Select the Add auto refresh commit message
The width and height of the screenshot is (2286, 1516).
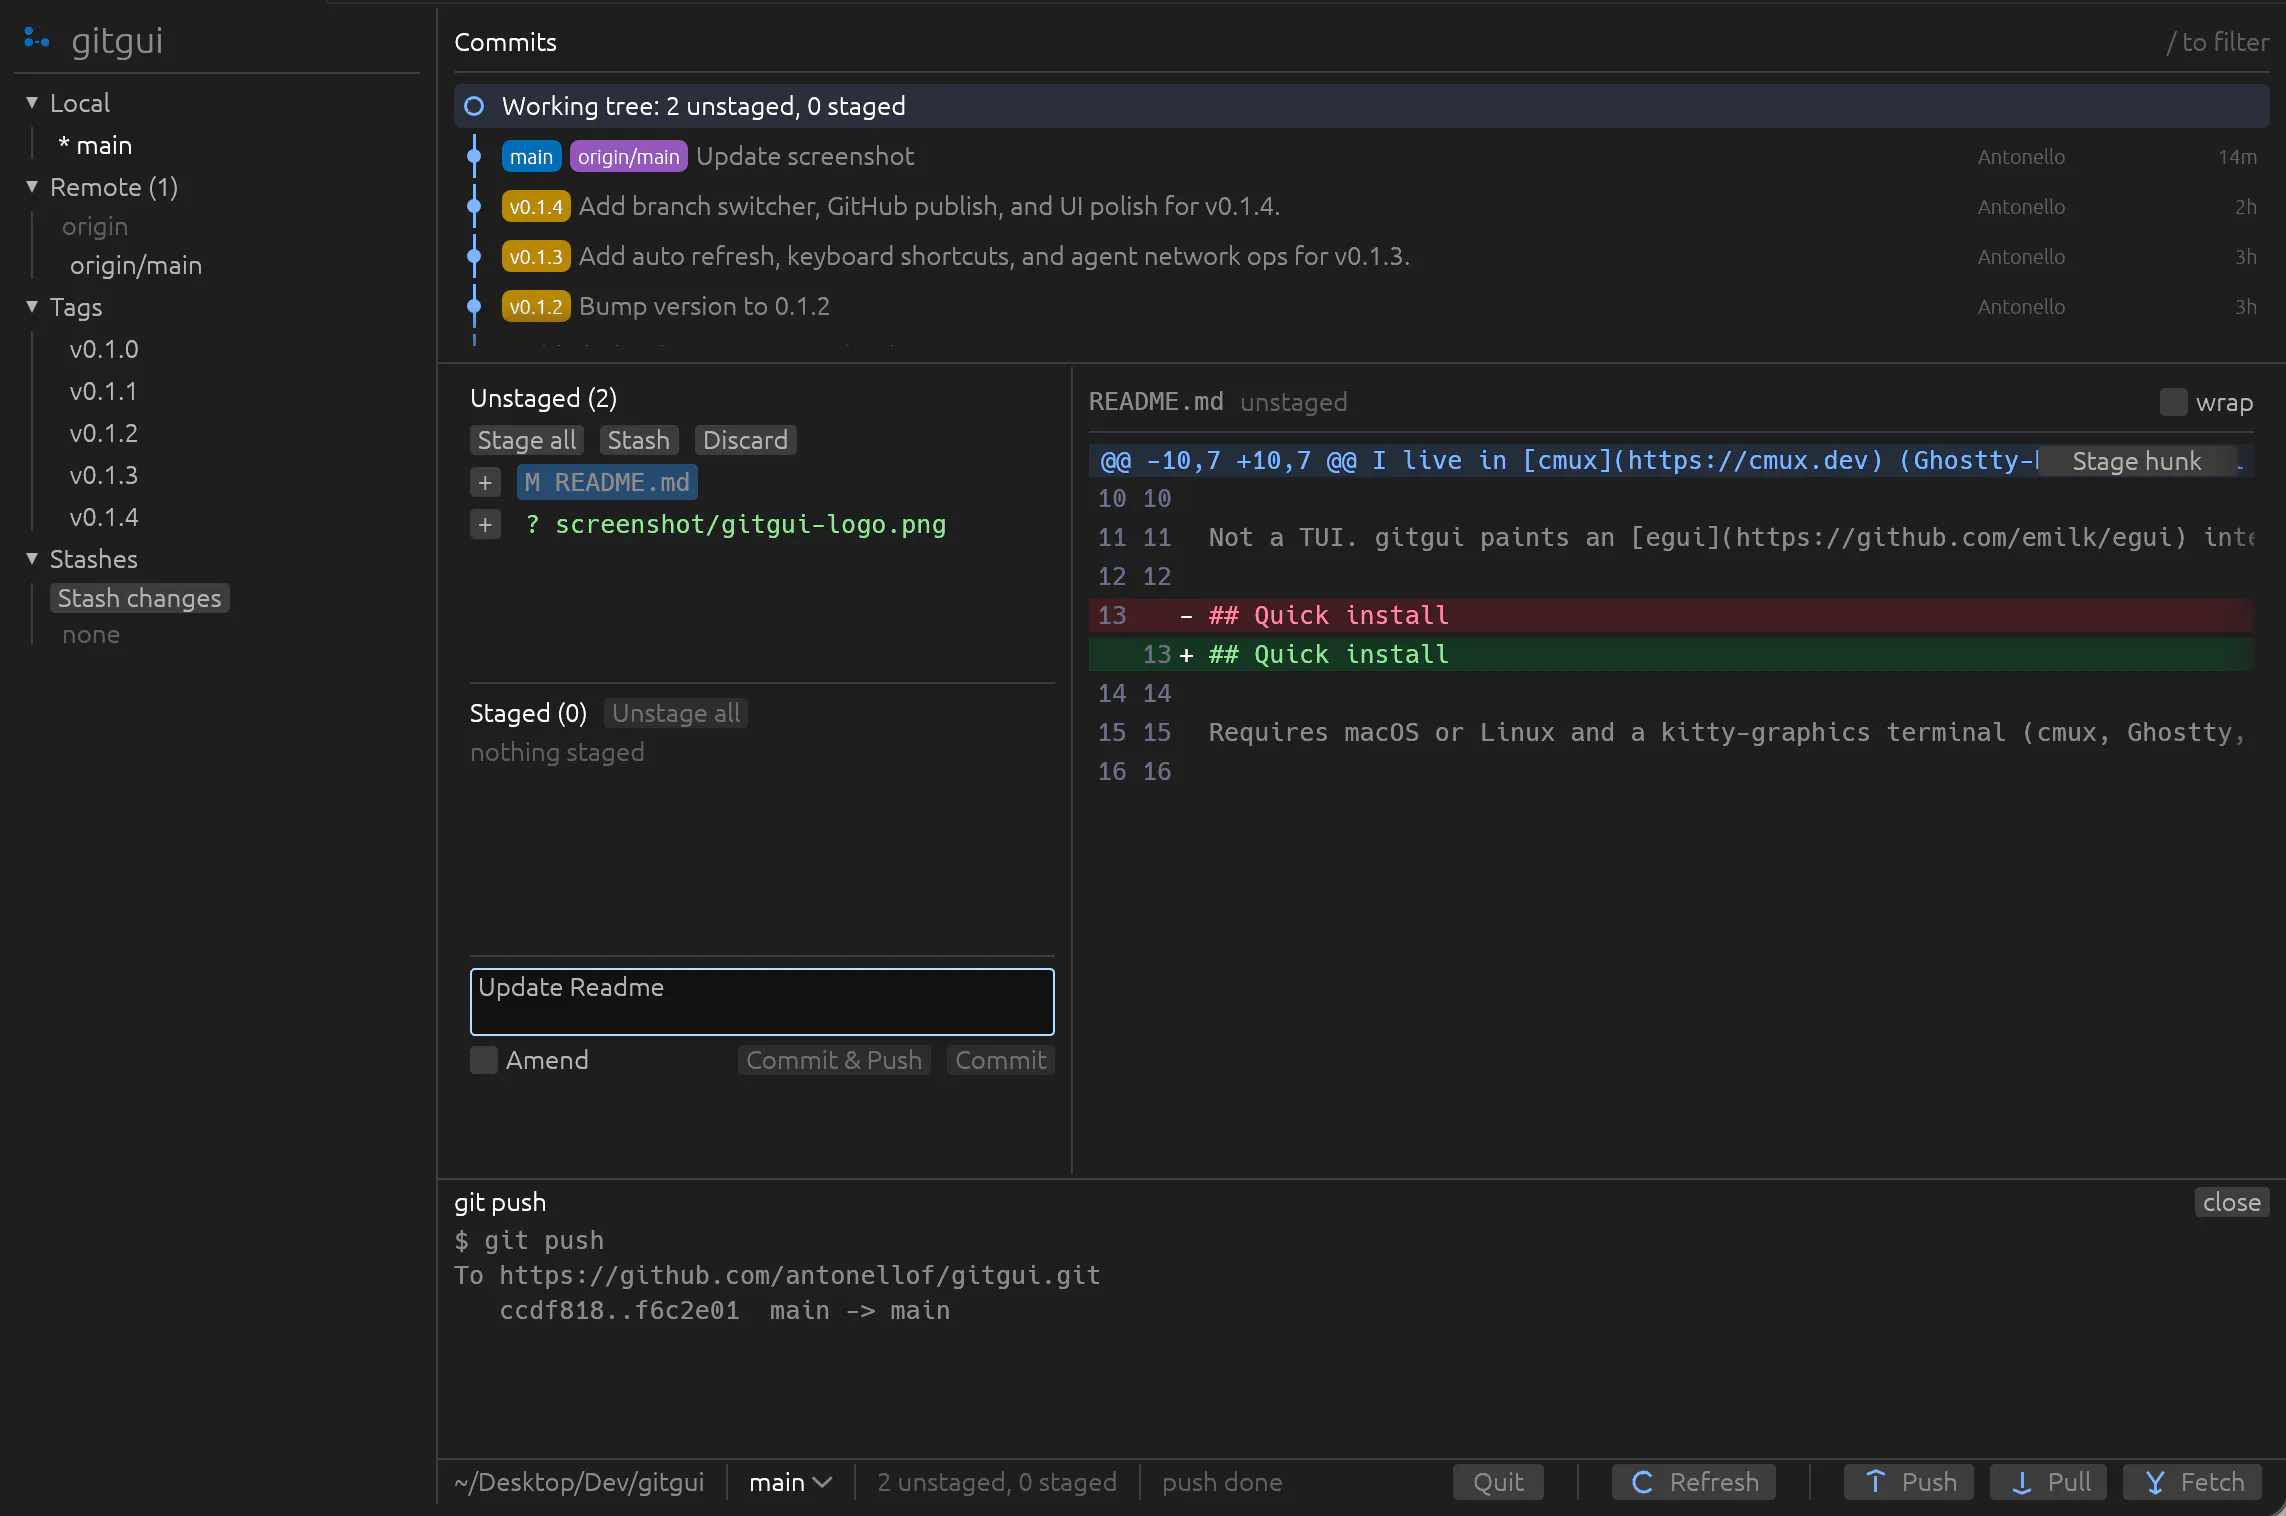click(x=994, y=256)
